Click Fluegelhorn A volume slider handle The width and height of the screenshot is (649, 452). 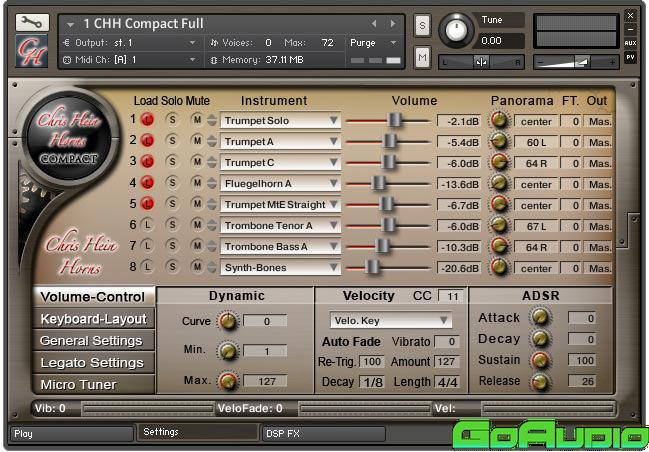(x=378, y=183)
